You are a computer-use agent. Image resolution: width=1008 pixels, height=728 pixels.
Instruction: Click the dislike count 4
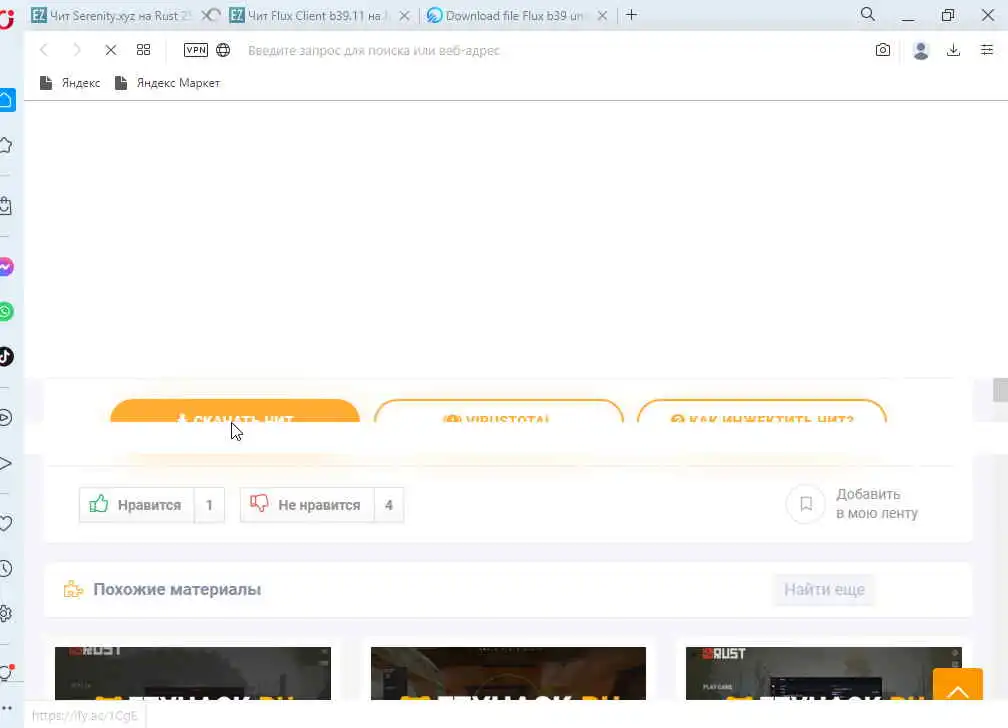(x=389, y=505)
